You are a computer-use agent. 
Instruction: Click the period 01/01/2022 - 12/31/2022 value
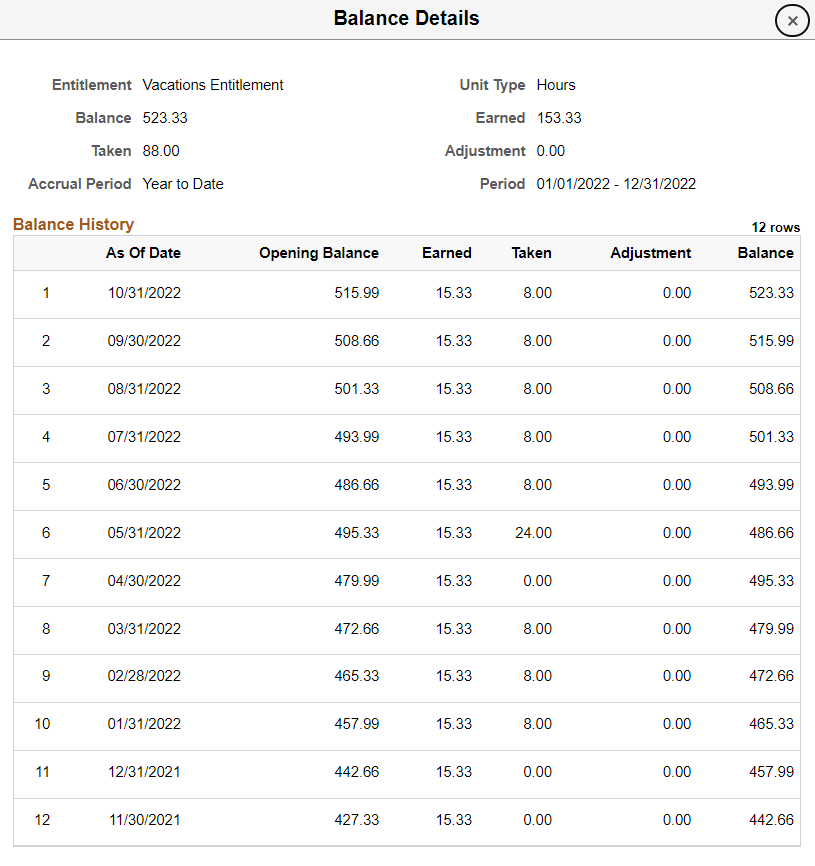pyautogui.click(x=616, y=184)
